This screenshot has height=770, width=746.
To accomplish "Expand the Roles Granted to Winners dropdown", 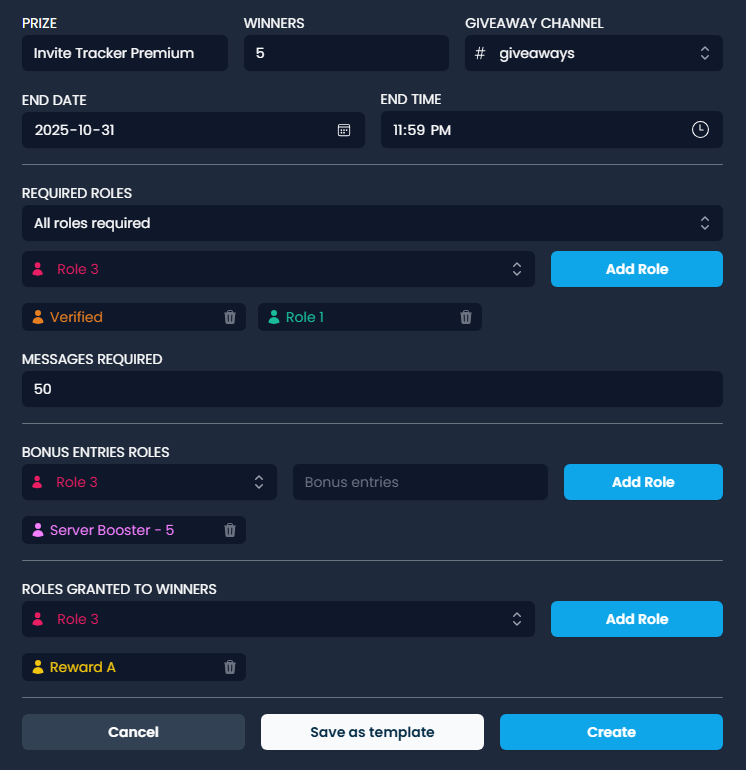I will (278, 619).
